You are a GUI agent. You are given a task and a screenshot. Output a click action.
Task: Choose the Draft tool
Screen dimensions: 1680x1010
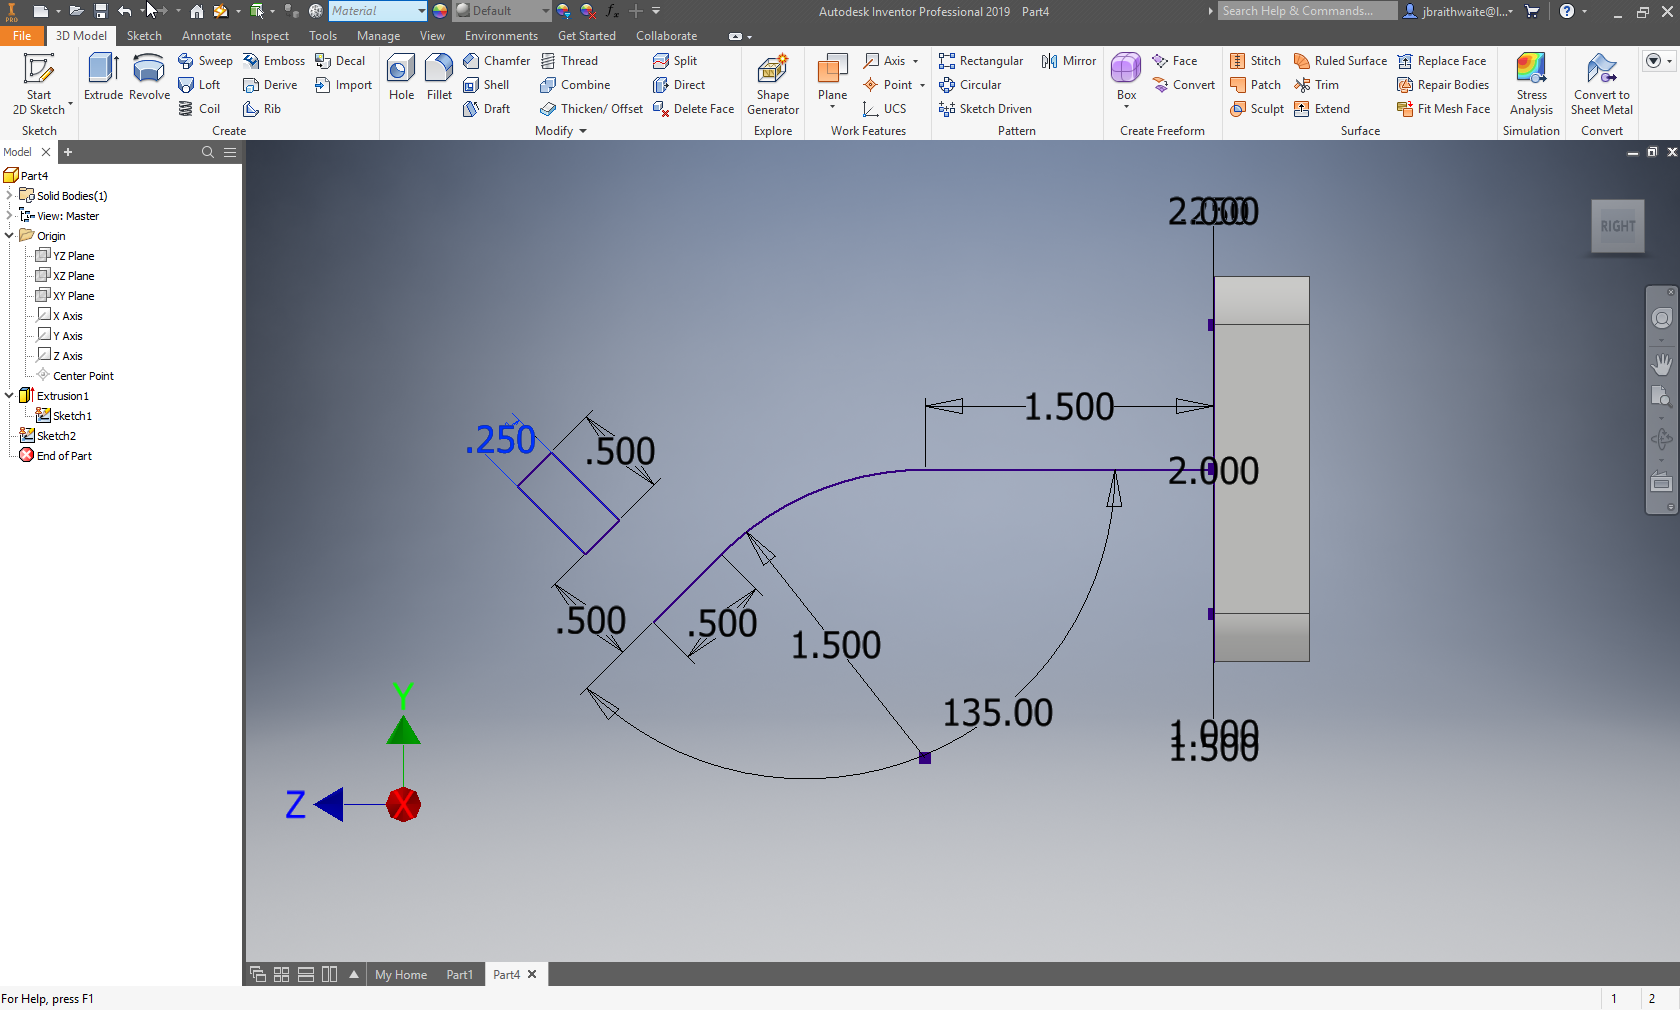(487, 109)
